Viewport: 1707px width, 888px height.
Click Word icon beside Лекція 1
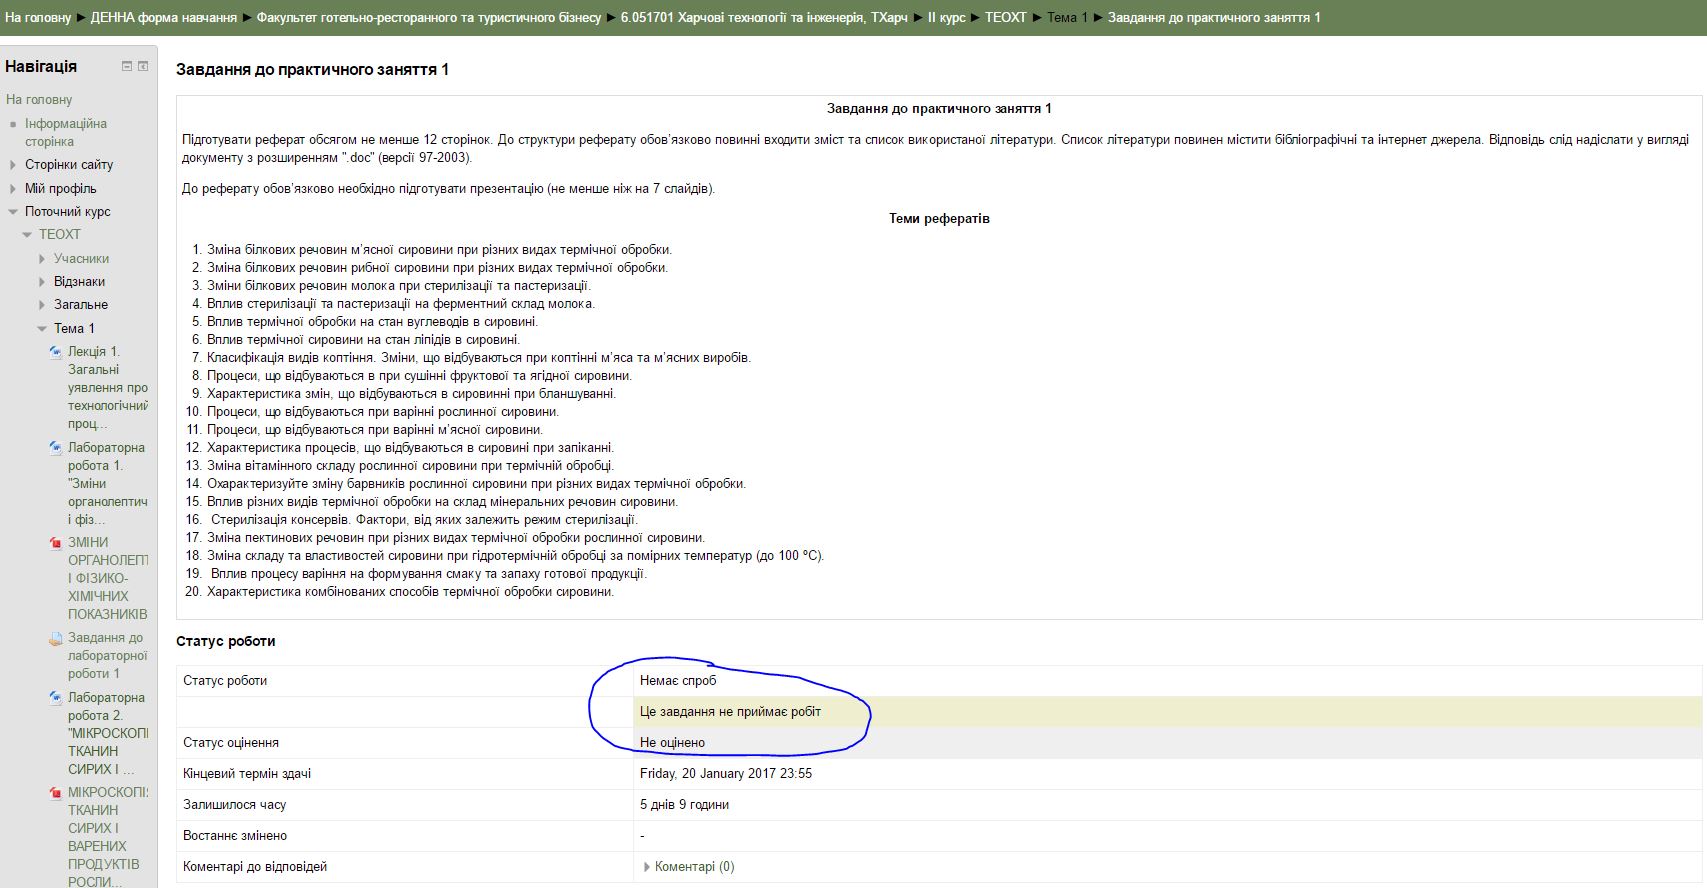point(56,352)
